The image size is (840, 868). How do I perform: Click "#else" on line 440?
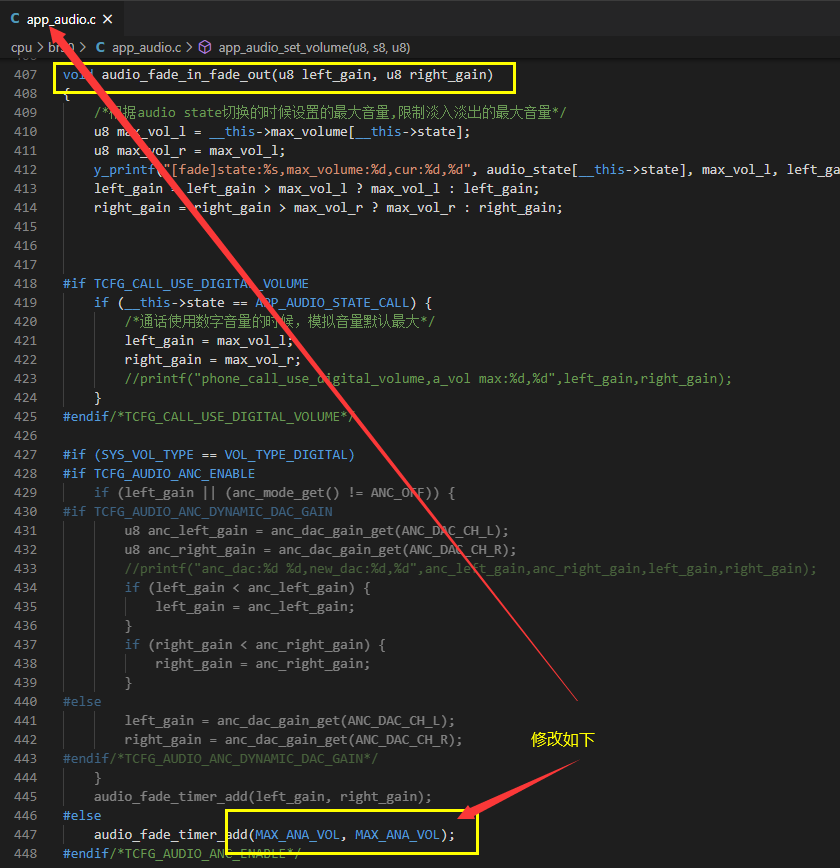point(82,702)
